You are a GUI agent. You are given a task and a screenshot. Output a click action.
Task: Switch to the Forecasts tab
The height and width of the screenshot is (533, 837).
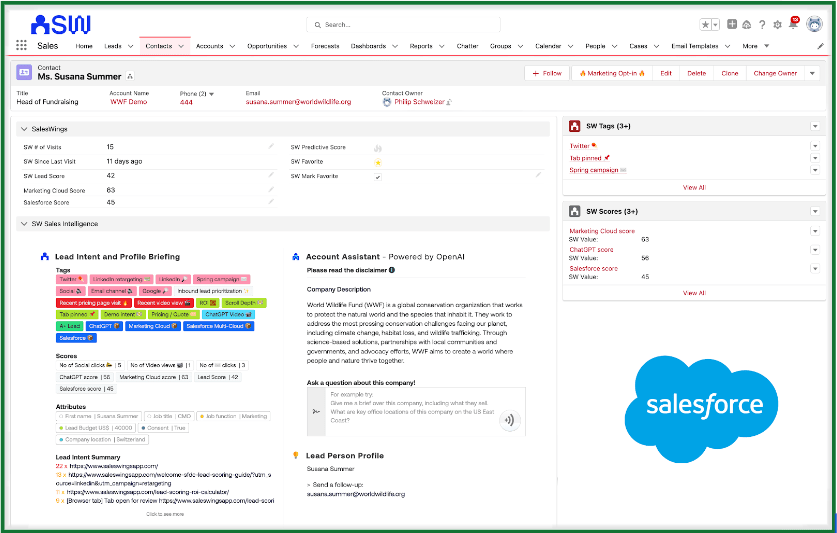click(325, 46)
